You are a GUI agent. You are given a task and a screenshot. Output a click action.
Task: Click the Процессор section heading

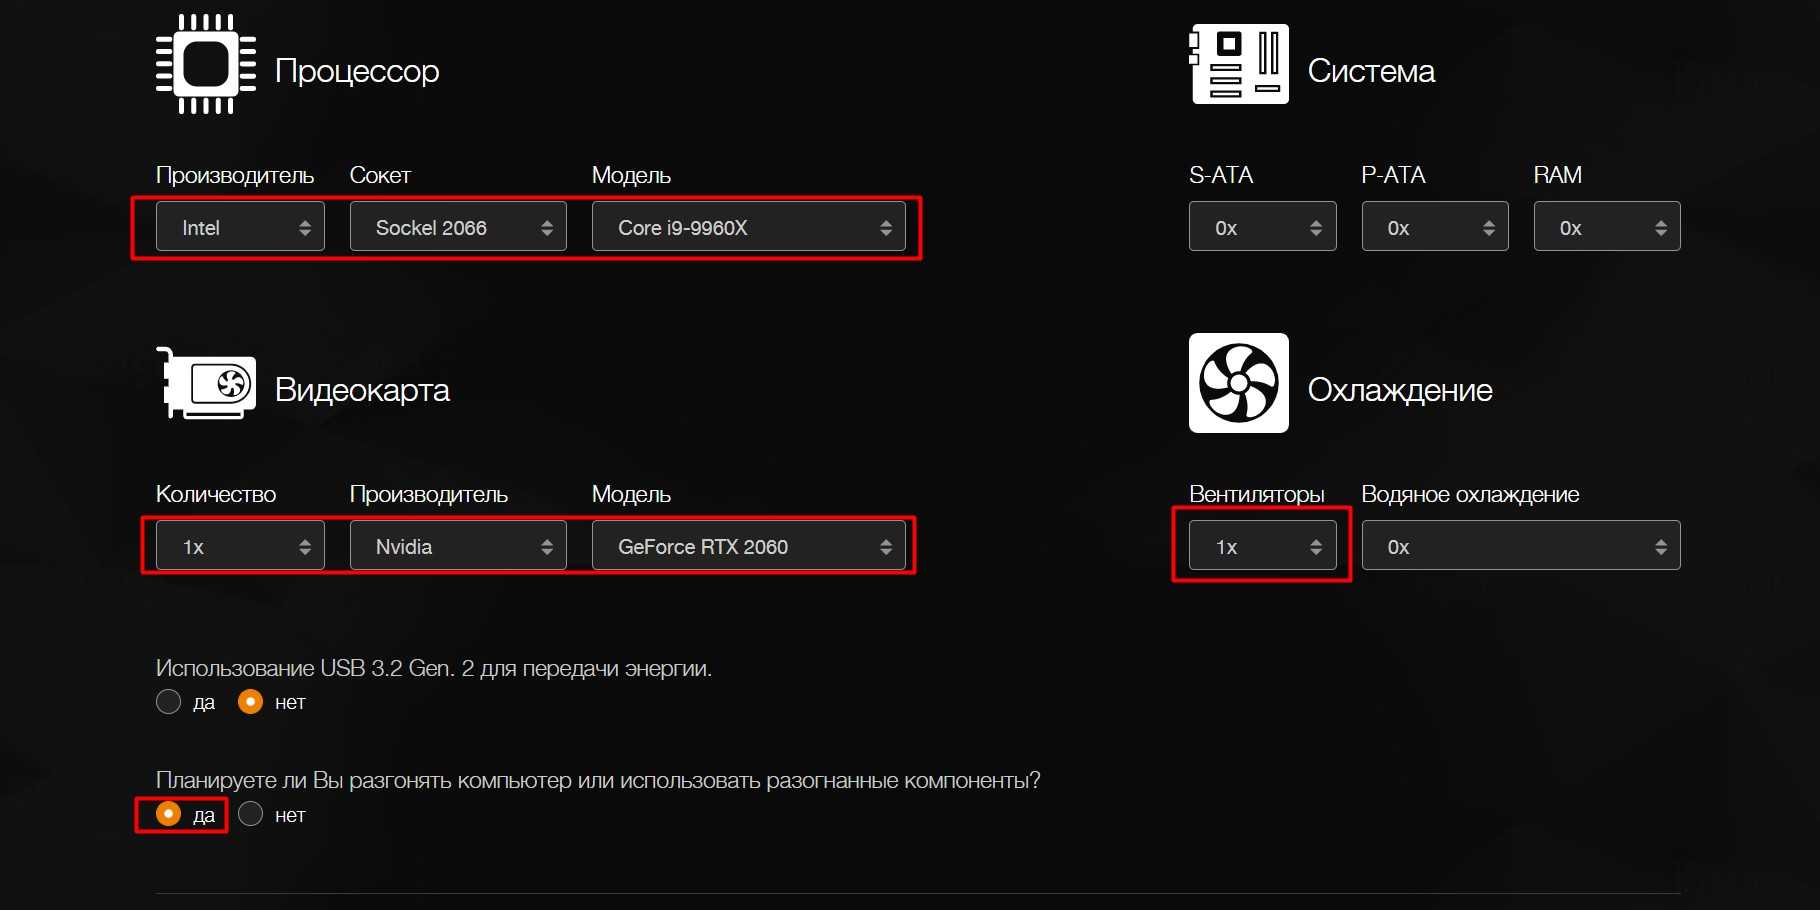click(x=357, y=71)
